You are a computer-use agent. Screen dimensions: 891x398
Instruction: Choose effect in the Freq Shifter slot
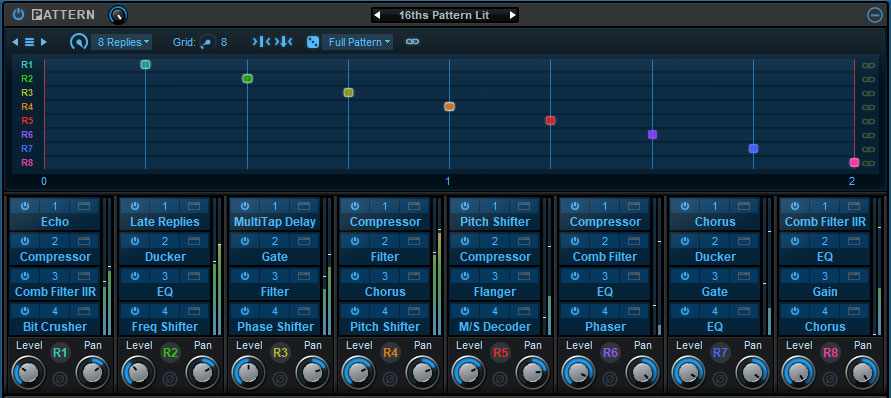tap(165, 327)
